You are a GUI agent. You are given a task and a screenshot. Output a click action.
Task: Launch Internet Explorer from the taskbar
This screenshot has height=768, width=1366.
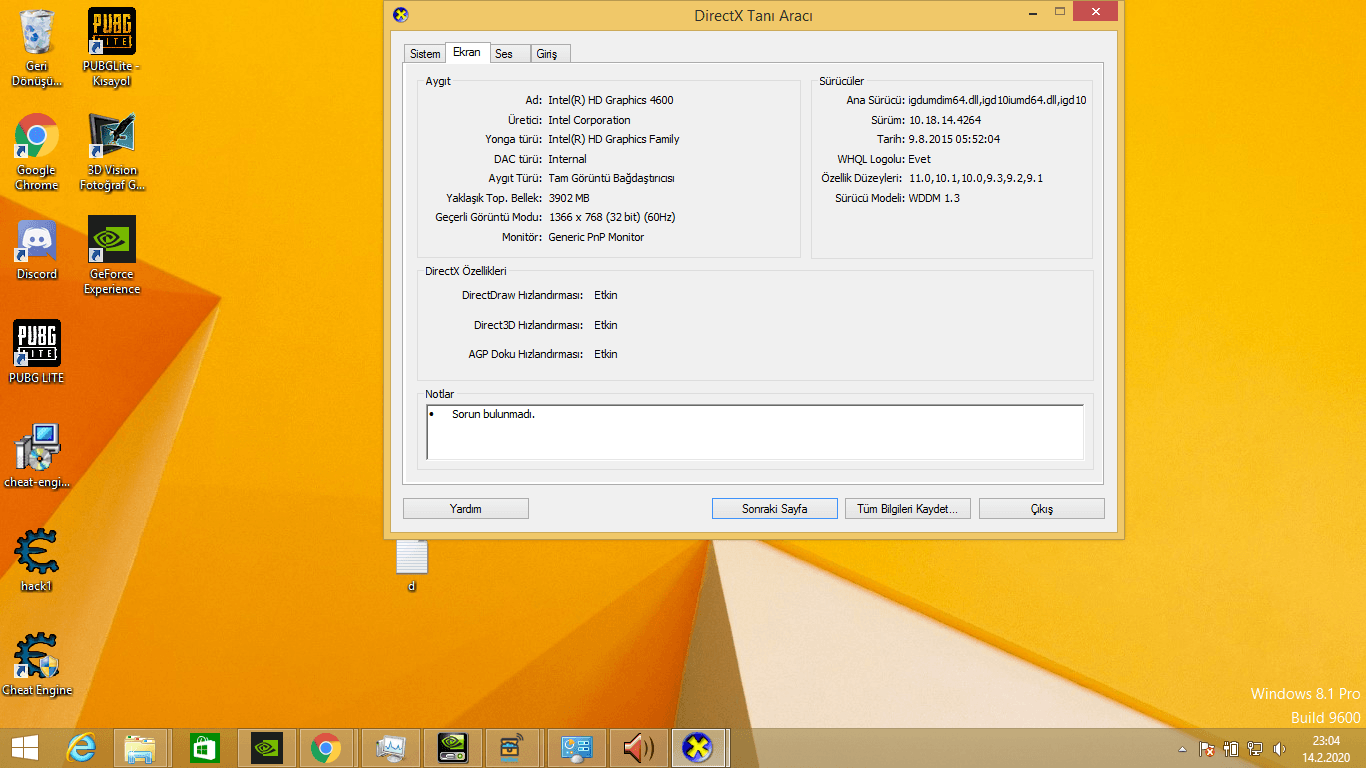point(82,748)
